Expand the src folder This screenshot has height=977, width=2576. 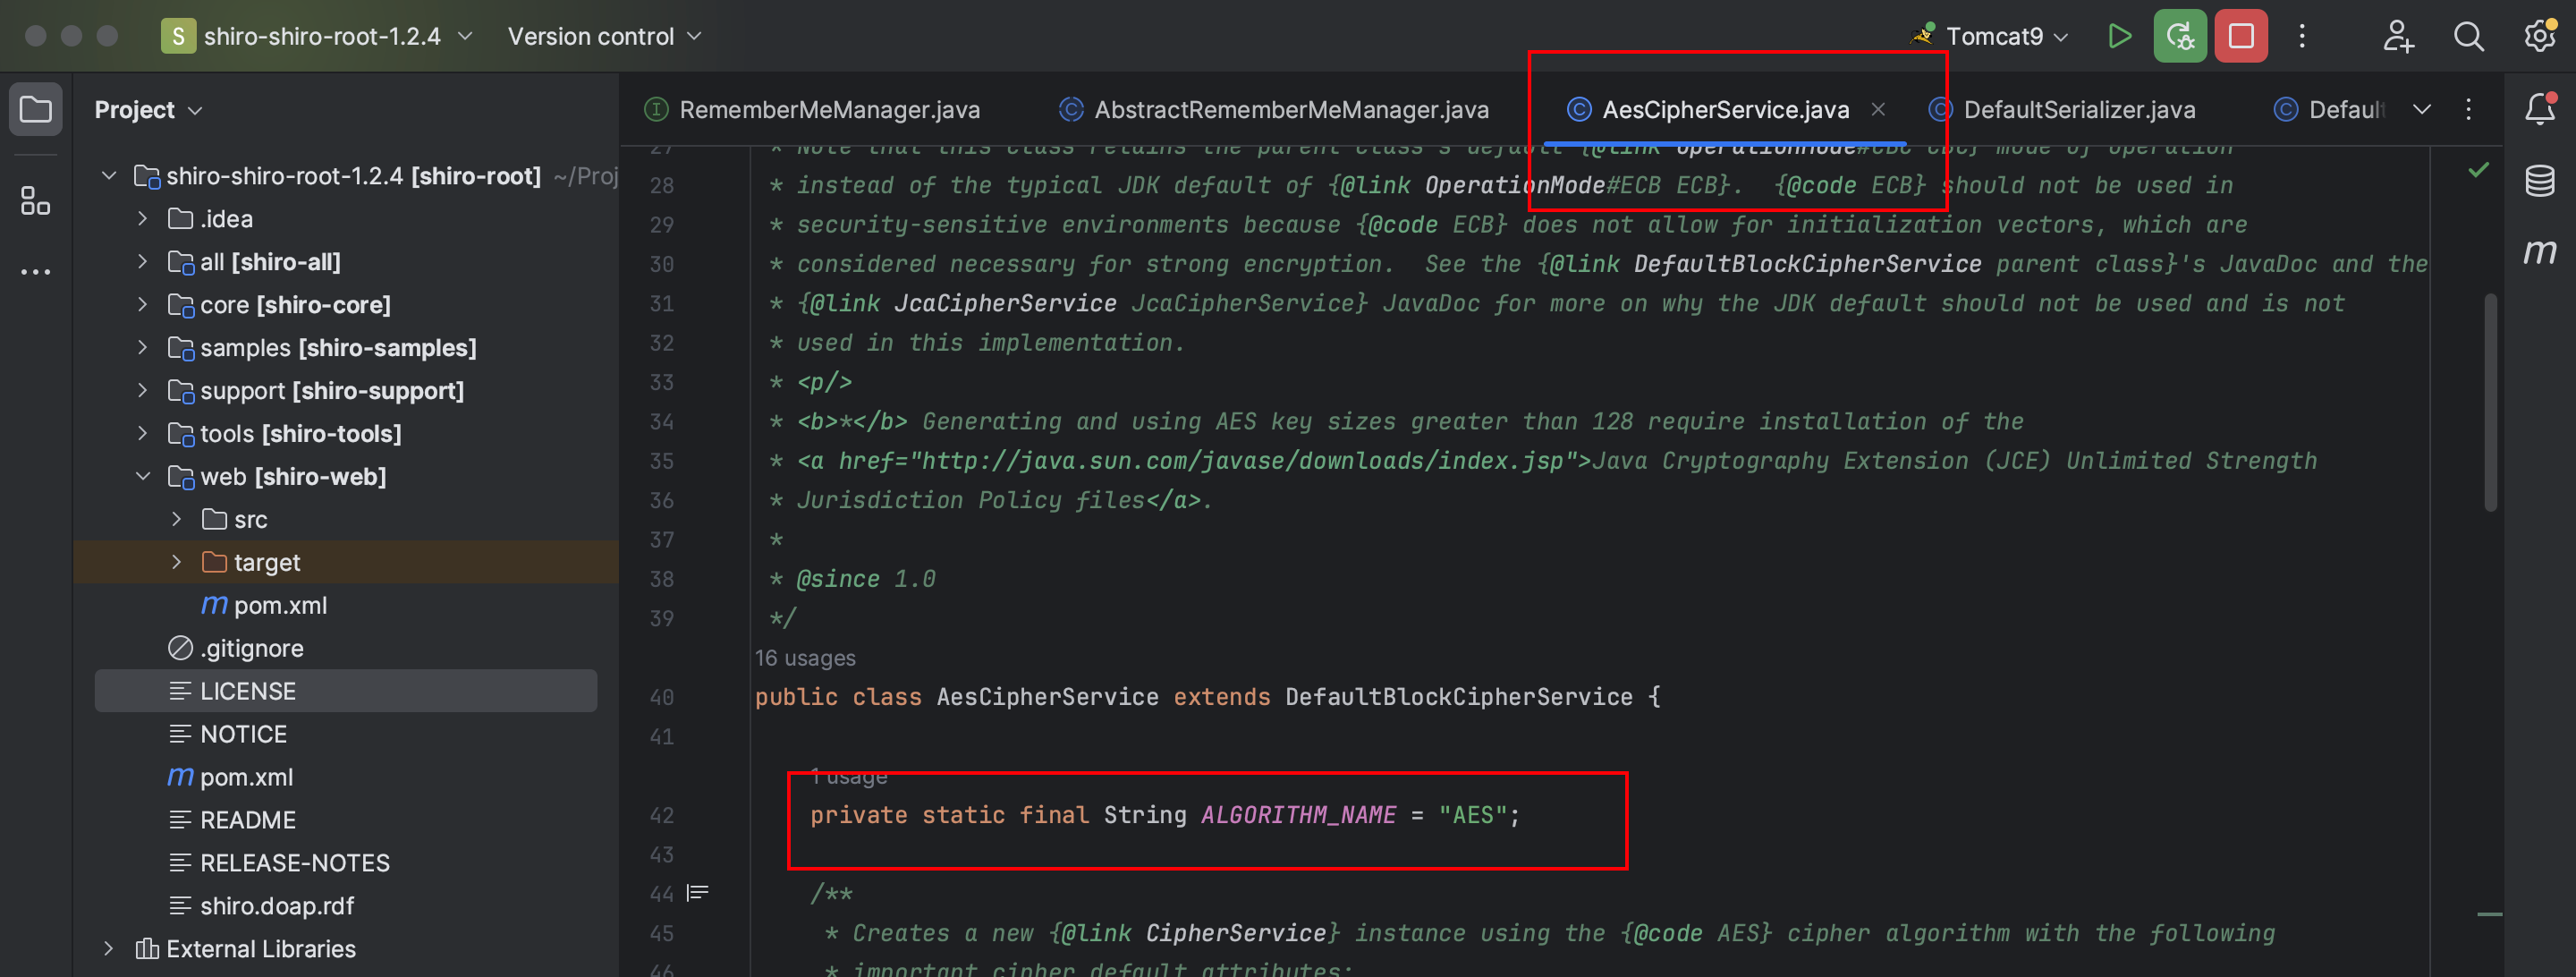[x=176, y=520]
